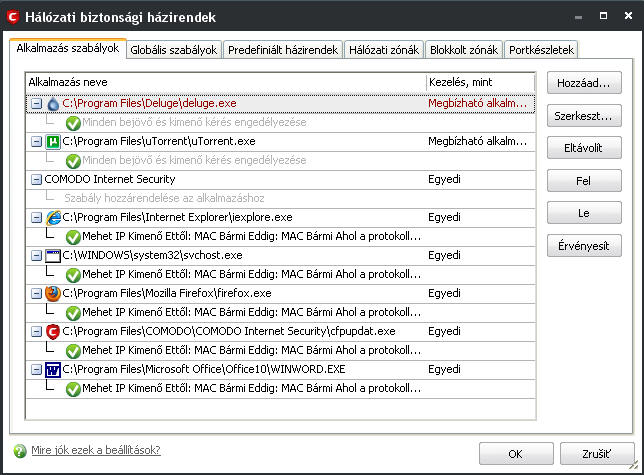The width and height of the screenshot is (644, 475).
Task: Move rule down with Le button
Action: (x=584, y=213)
